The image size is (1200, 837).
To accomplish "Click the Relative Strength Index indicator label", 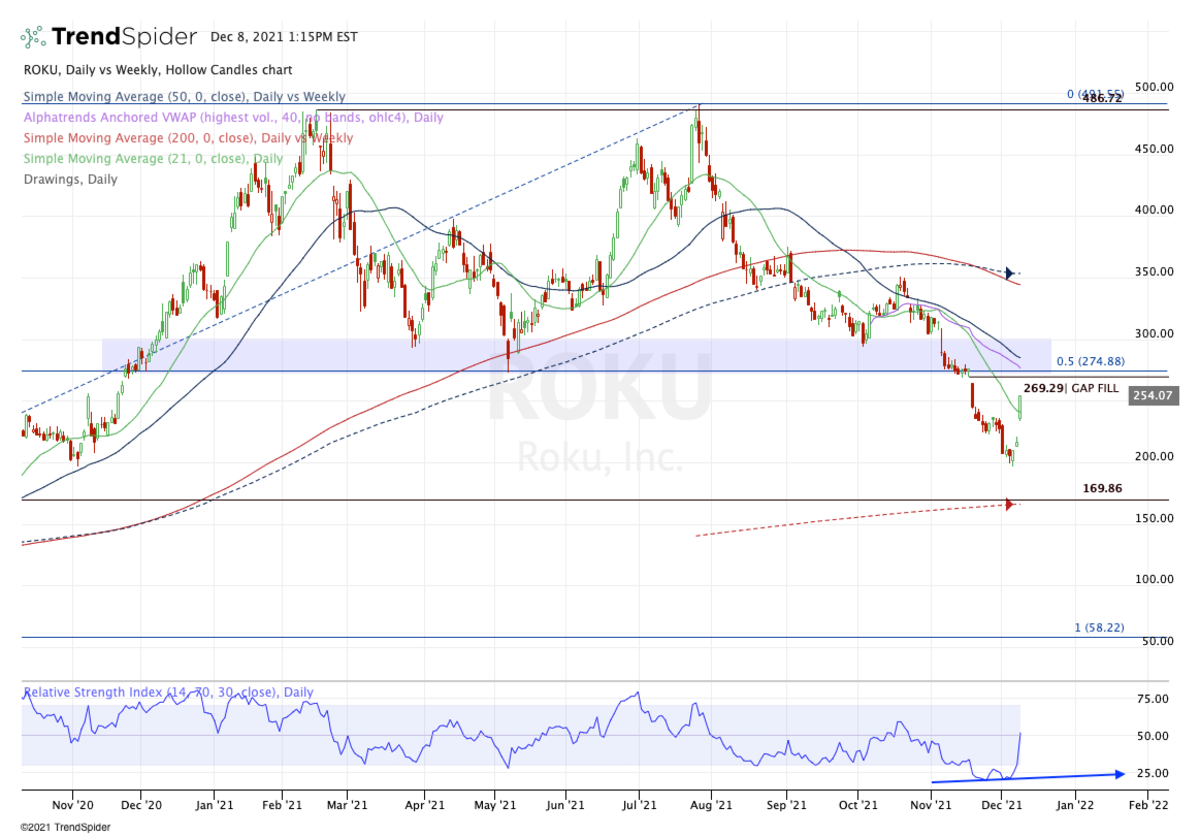I will (x=168, y=692).
